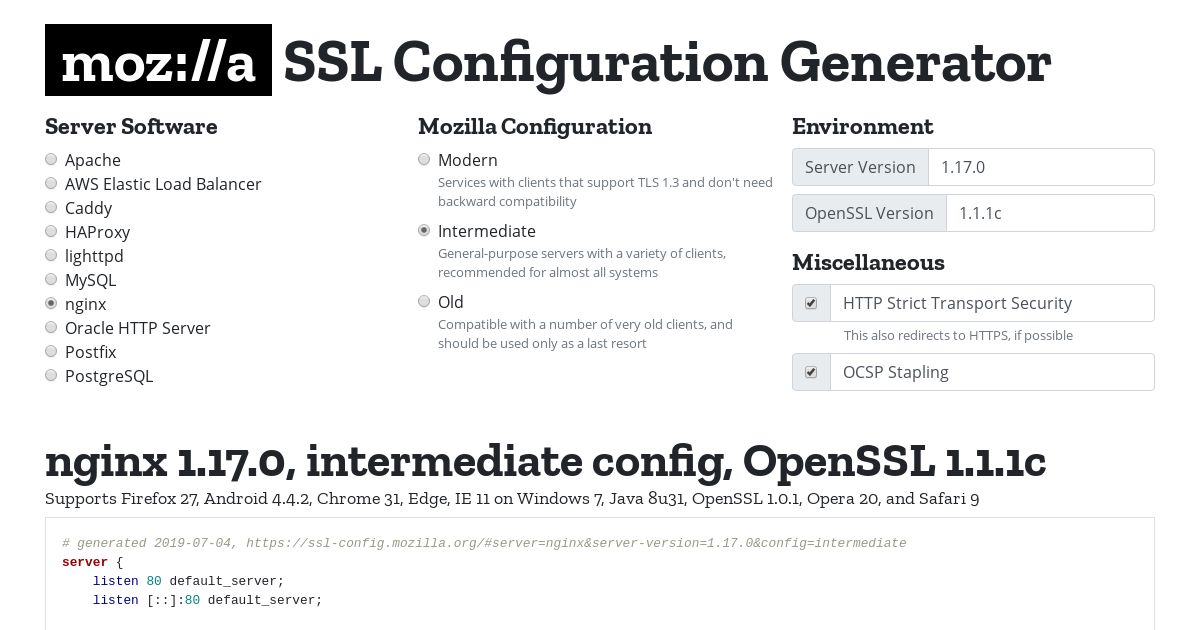
Task: Choose the Old configuration option
Action: click(x=424, y=301)
